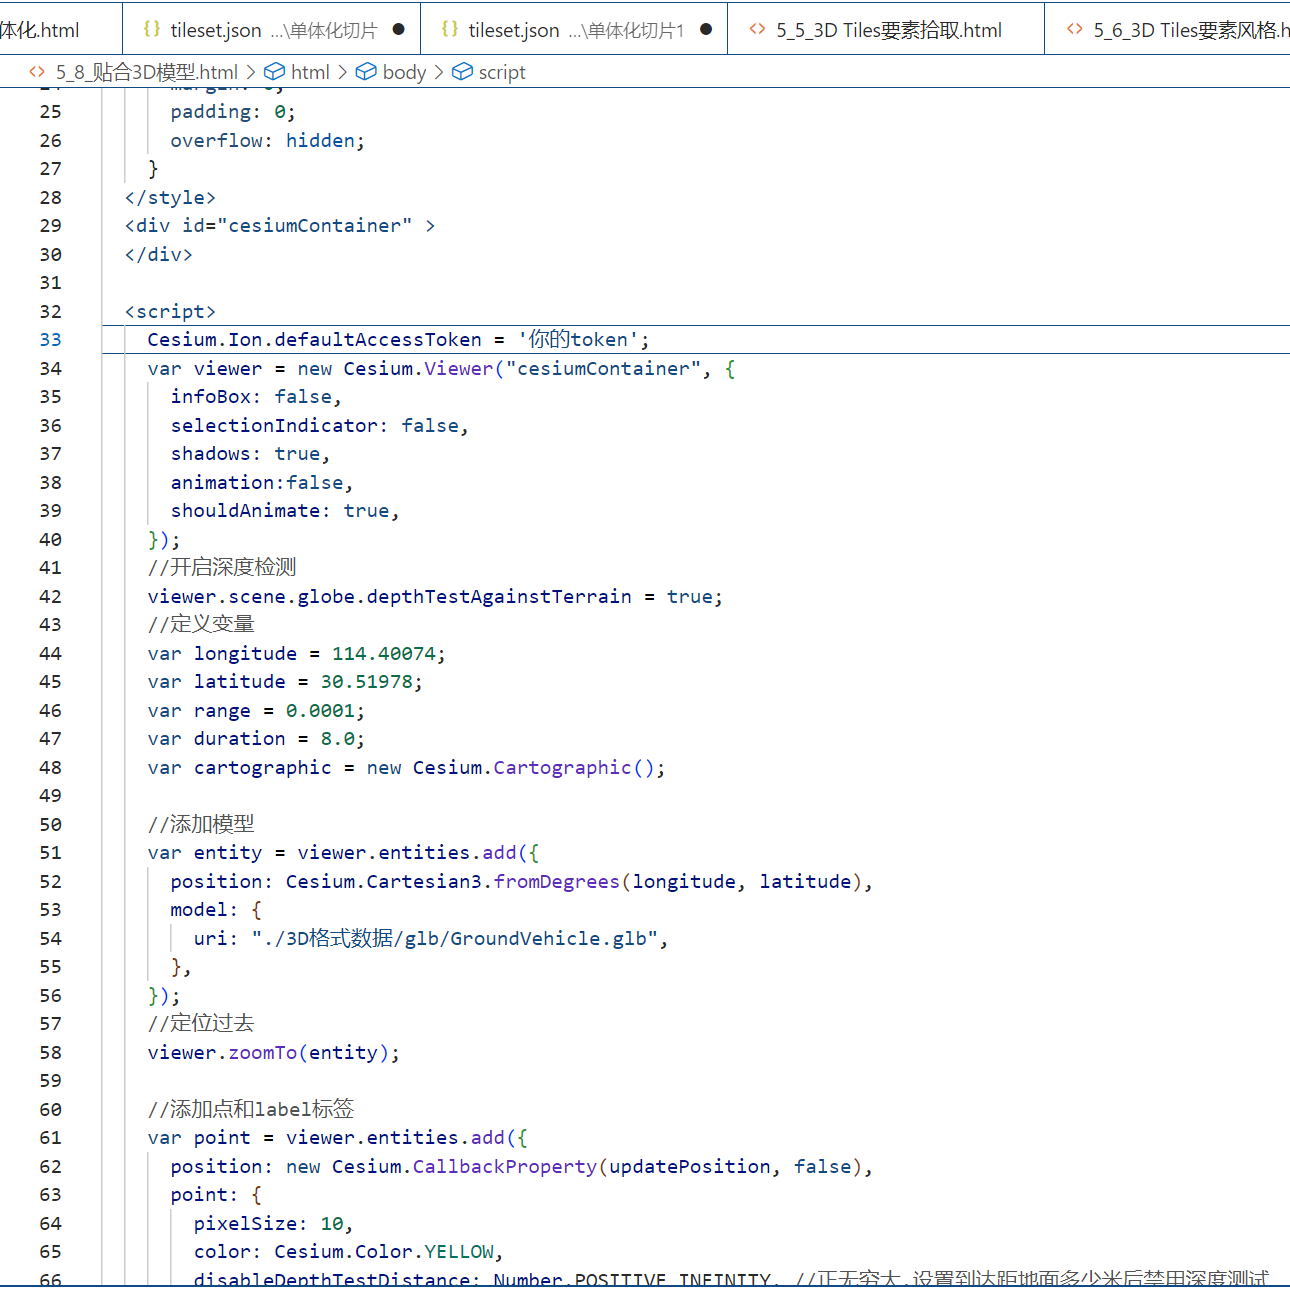Screen dimensions: 1290x1295
Task: Click 'model' on line 53
Action: pyautogui.click(x=199, y=910)
